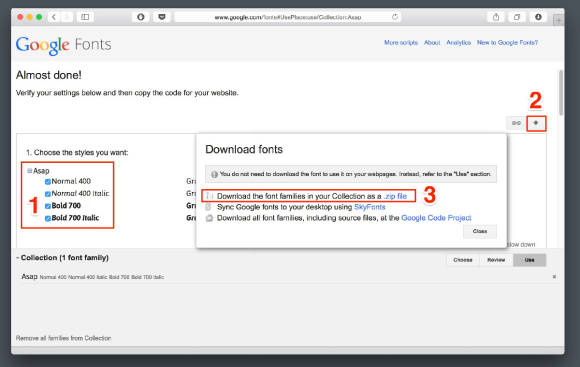Click the info icon in the Download fonts notice
Image resolution: width=580 pixels, height=367 pixels.
point(214,174)
